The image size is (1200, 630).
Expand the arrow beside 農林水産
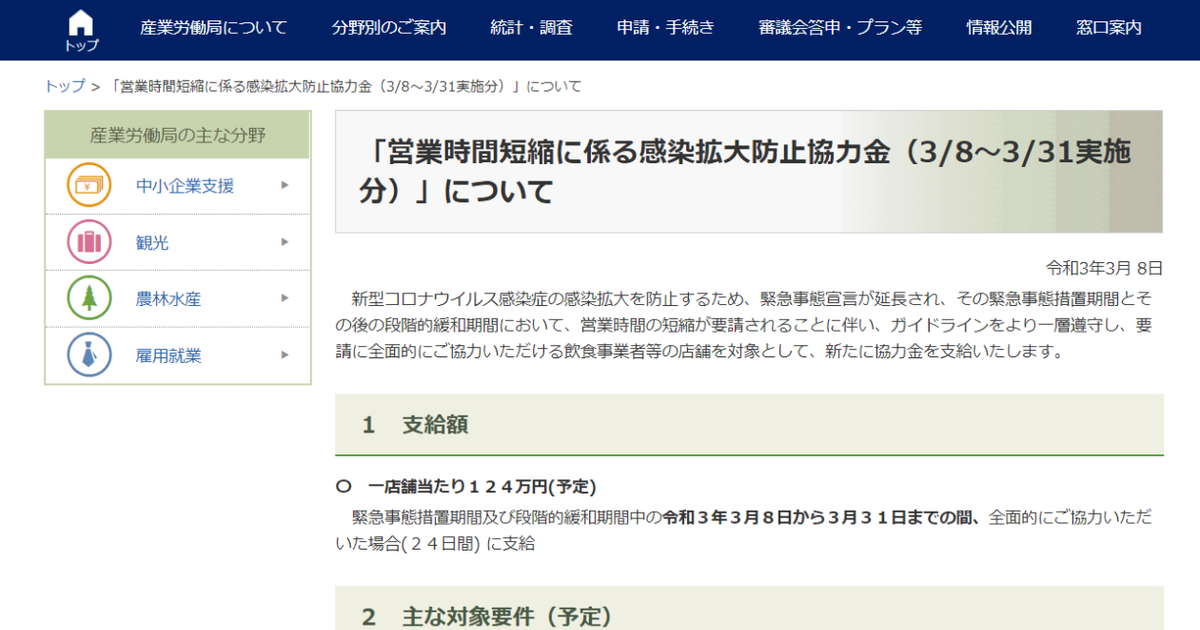pyautogui.click(x=285, y=298)
